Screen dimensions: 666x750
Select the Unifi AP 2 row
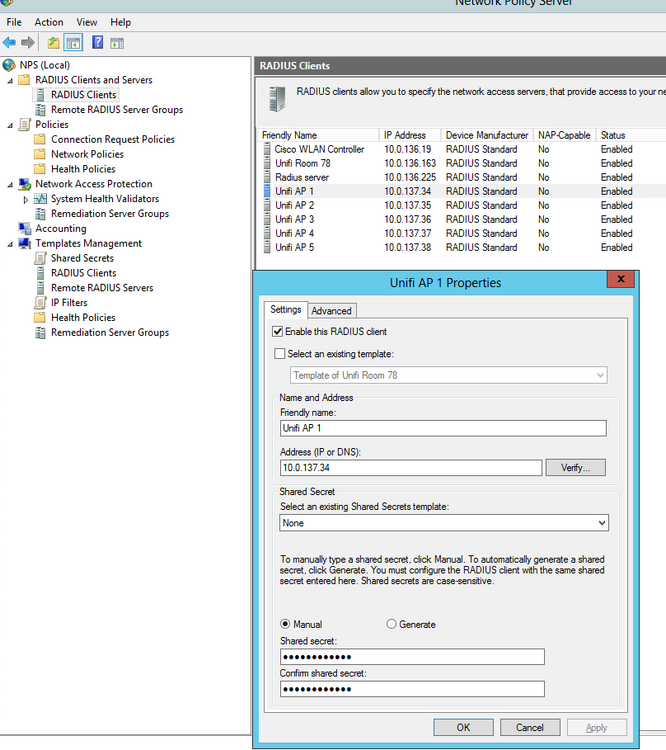[x=462, y=205]
